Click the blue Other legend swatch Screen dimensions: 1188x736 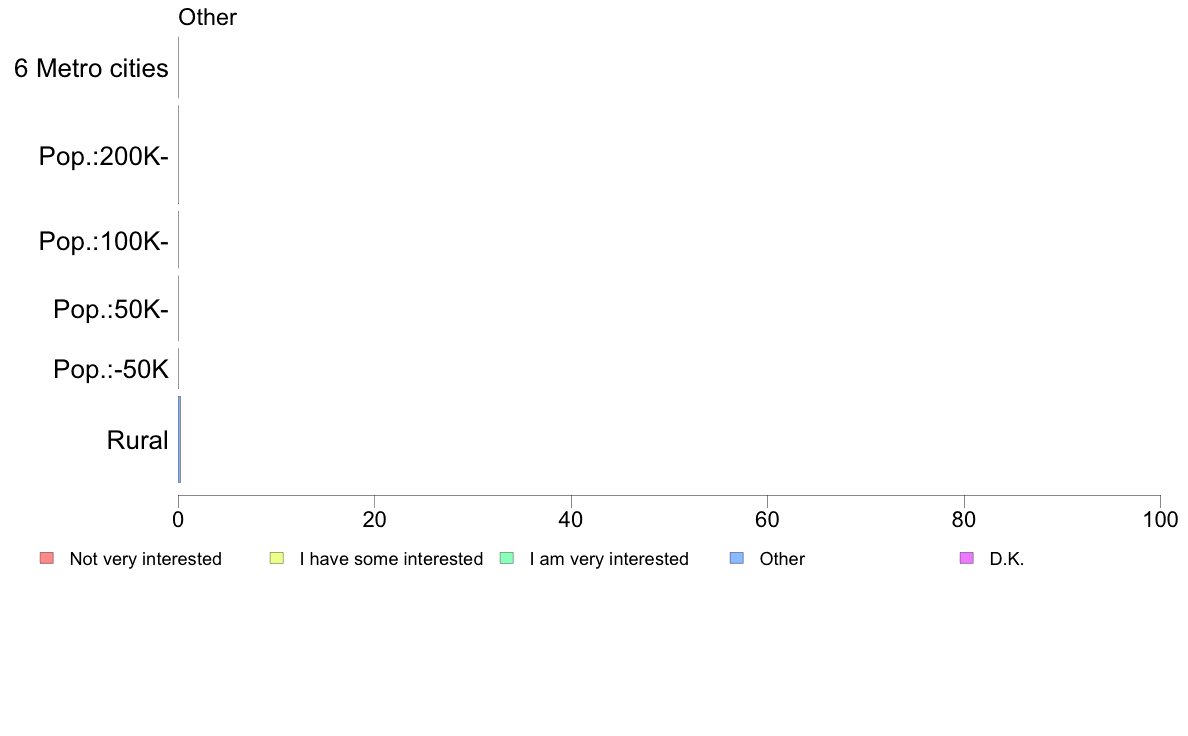click(736, 559)
